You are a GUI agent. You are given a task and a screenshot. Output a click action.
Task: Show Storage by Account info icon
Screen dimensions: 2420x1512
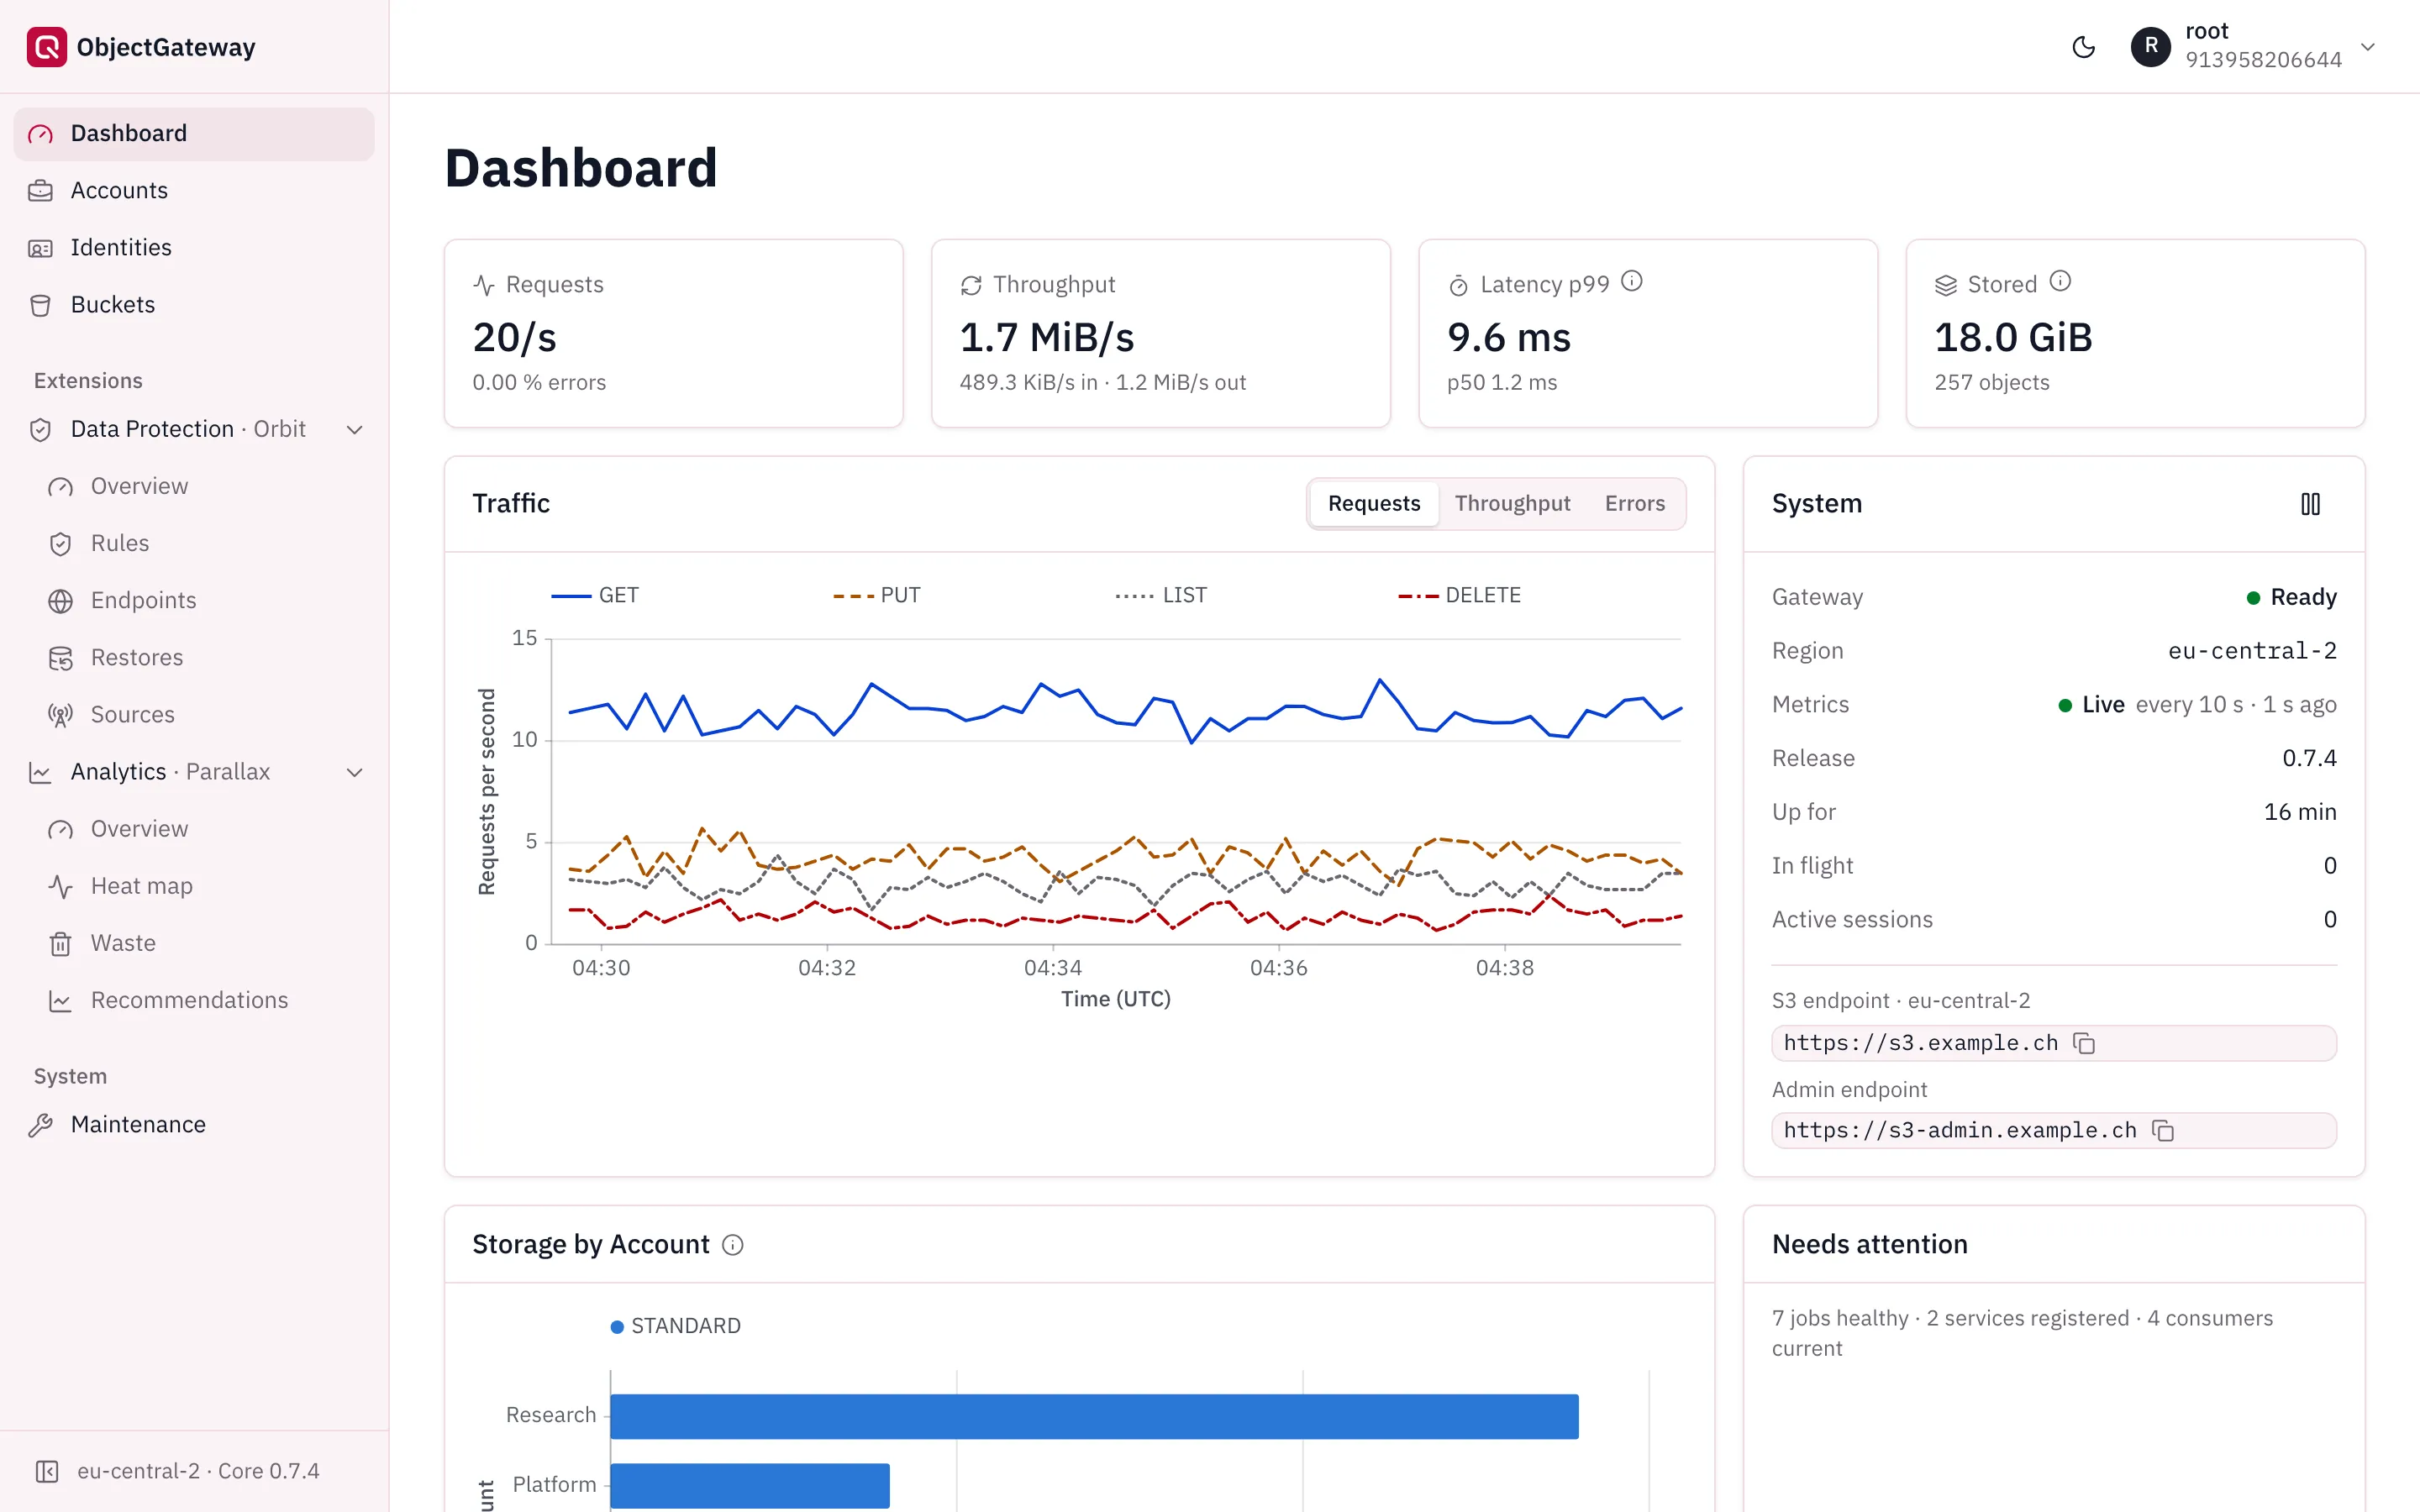point(733,1245)
